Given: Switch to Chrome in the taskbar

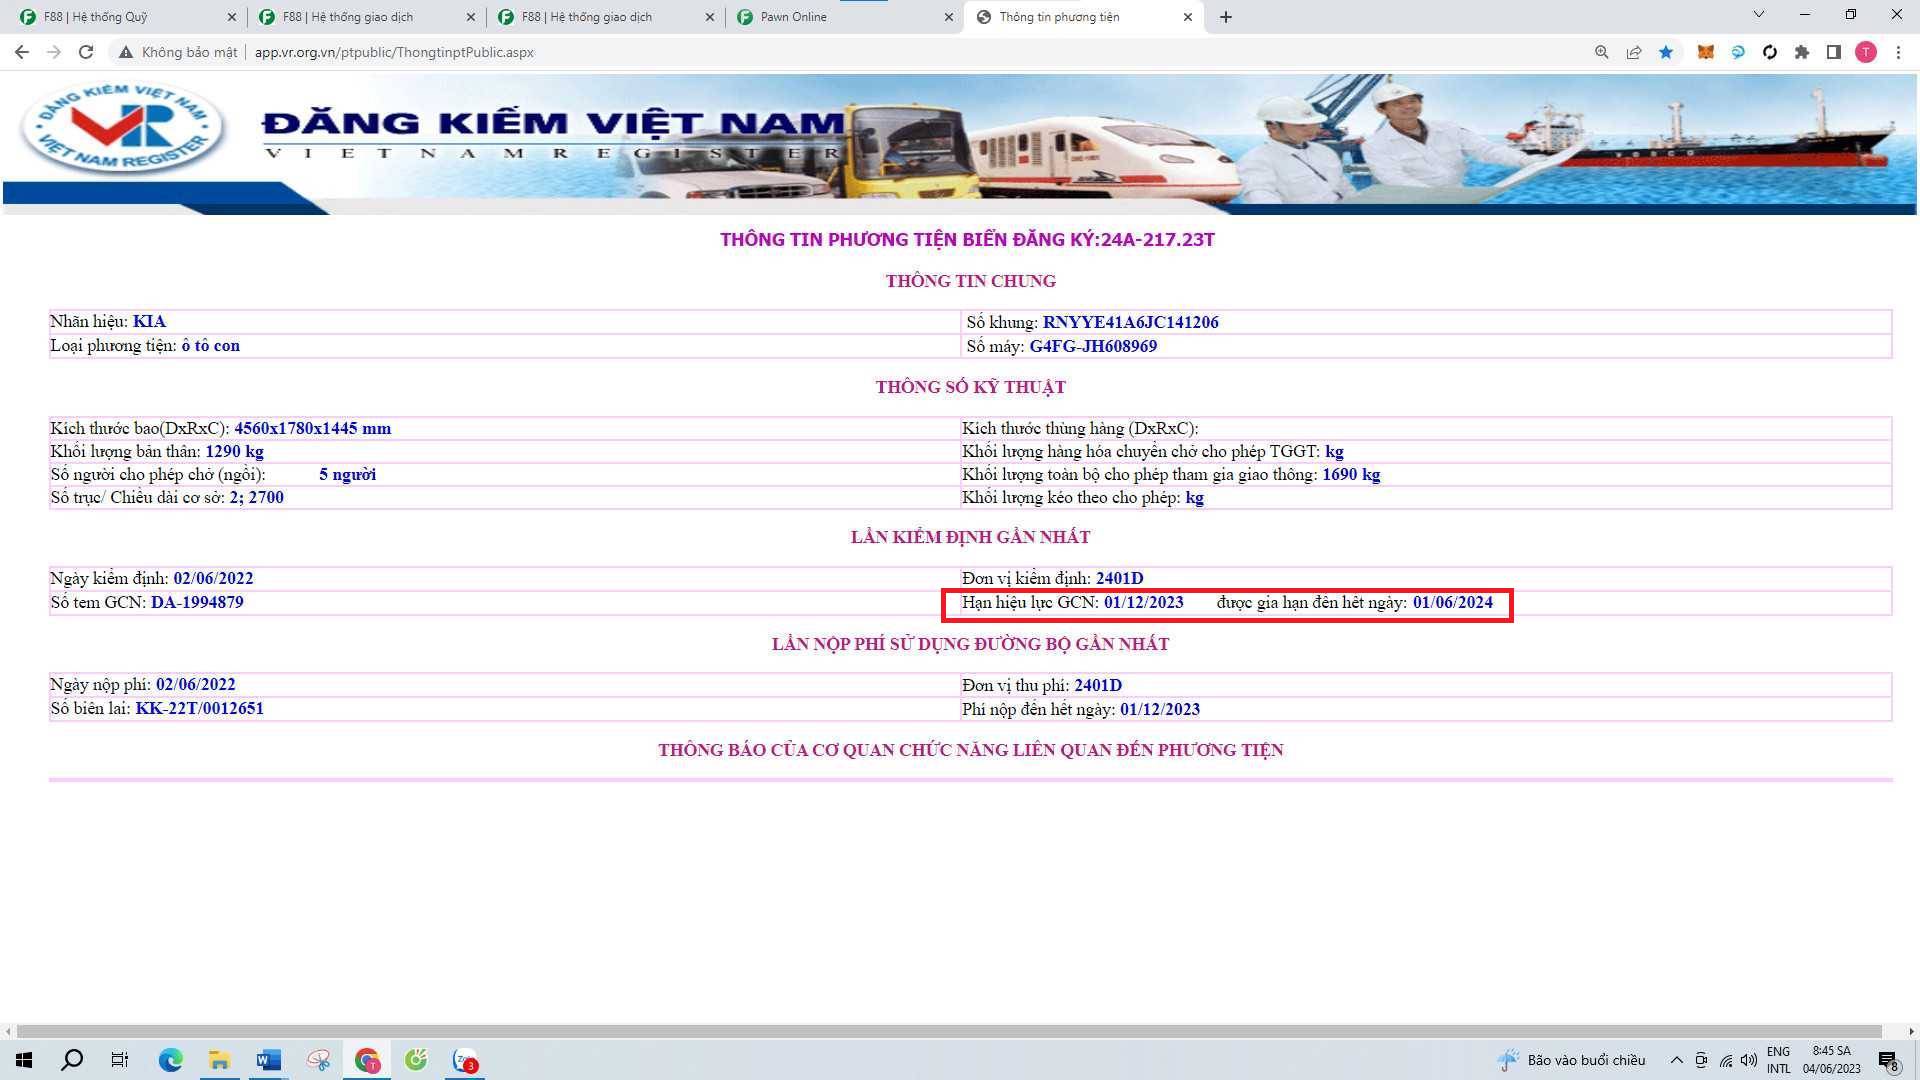Looking at the screenshot, I should pos(367,1060).
